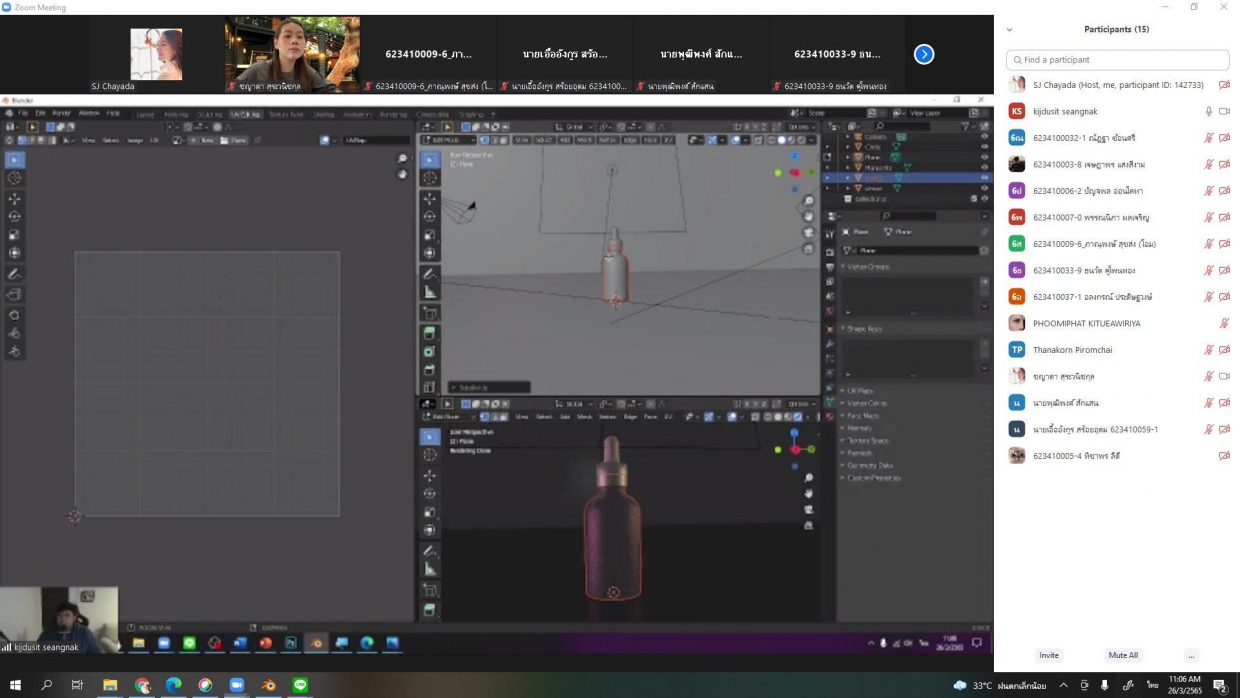
Task: Select the Extrude Region tool in upper viewport
Action: click(429, 333)
